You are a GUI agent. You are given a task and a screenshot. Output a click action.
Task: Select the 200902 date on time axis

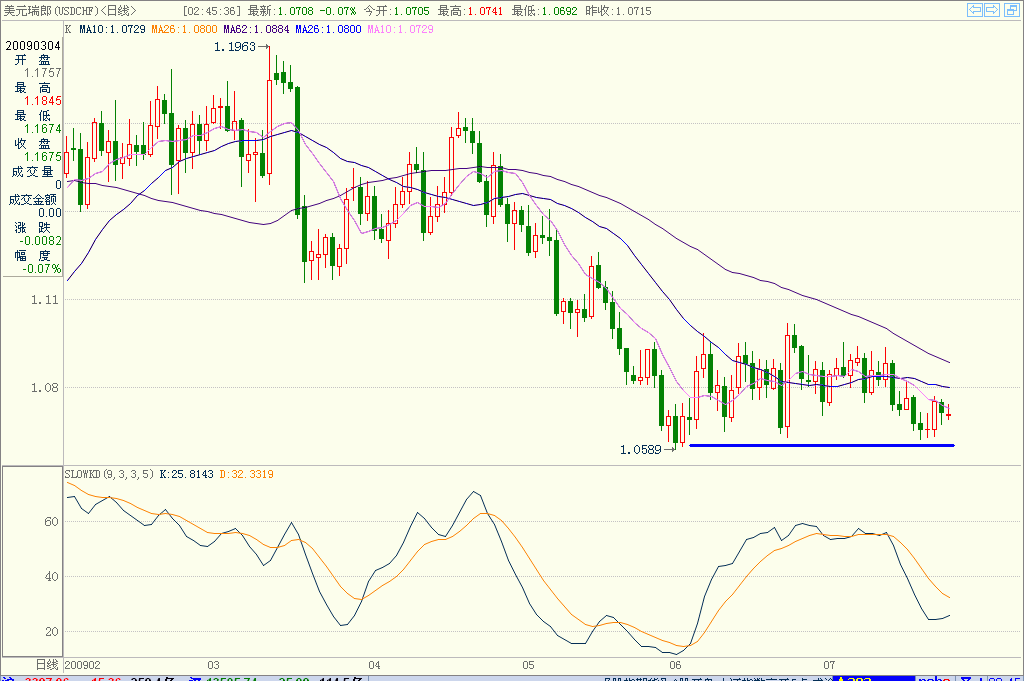(x=83, y=665)
